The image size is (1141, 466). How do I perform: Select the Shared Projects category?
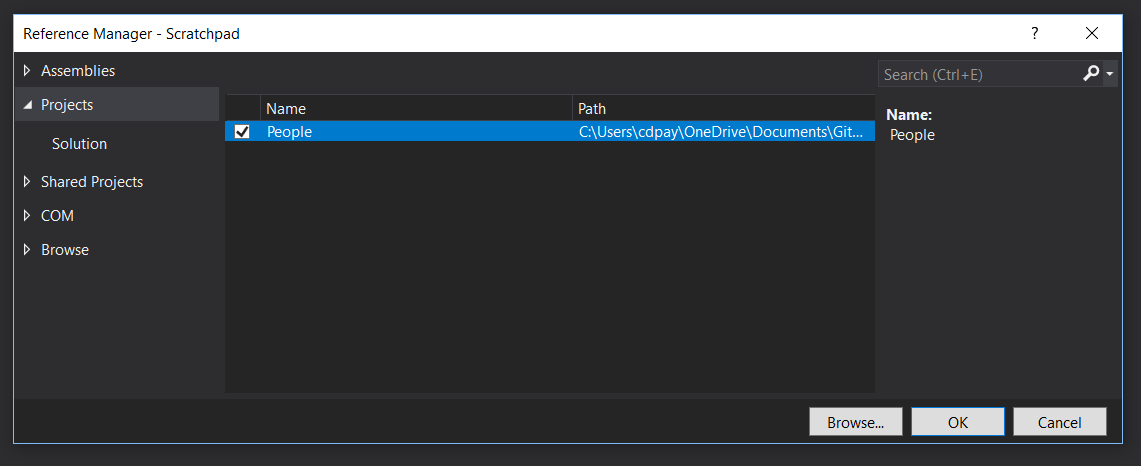(92, 181)
